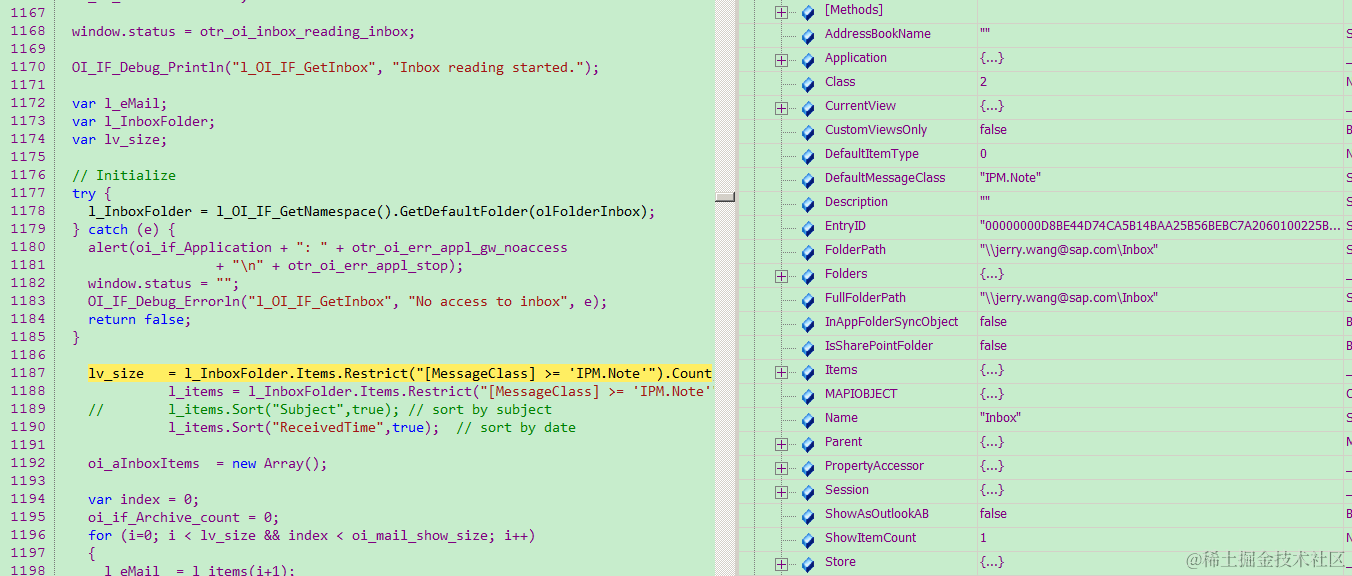Select the IsSharePointFolder value false
1352x576 pixels.
(994, 346)
